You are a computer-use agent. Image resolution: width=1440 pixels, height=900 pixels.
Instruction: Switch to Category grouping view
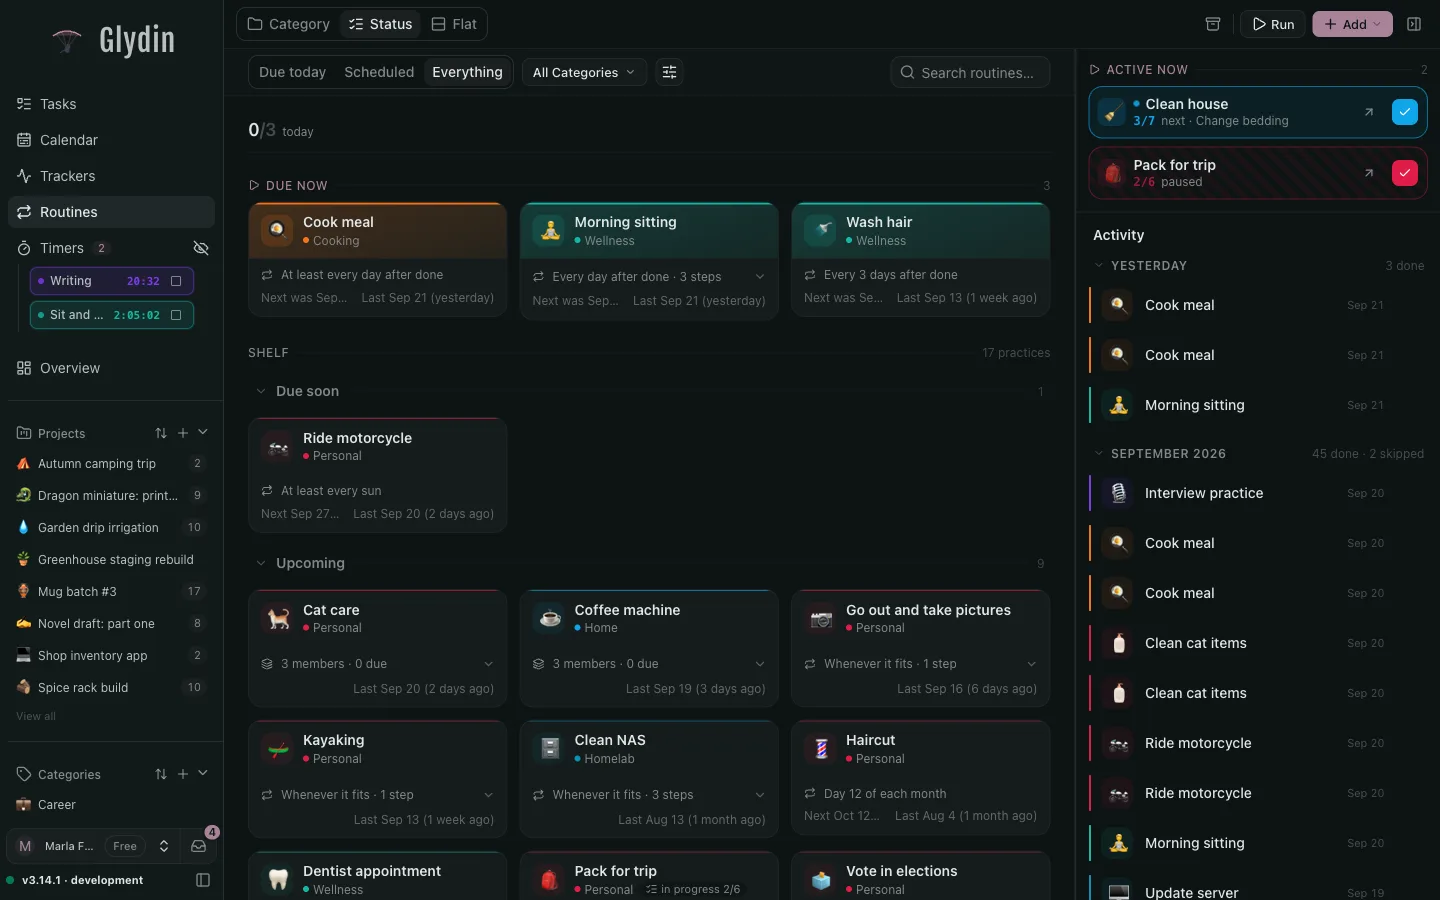pyautogui.click(x=288, y=24)
